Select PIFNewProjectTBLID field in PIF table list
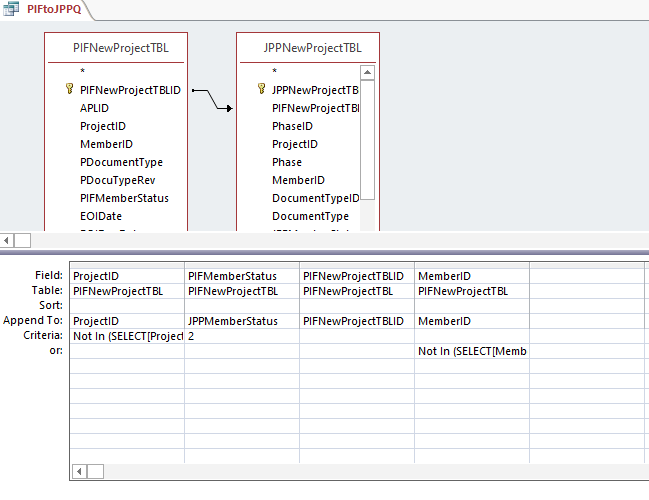649x500 pixels. pos(130,90)
